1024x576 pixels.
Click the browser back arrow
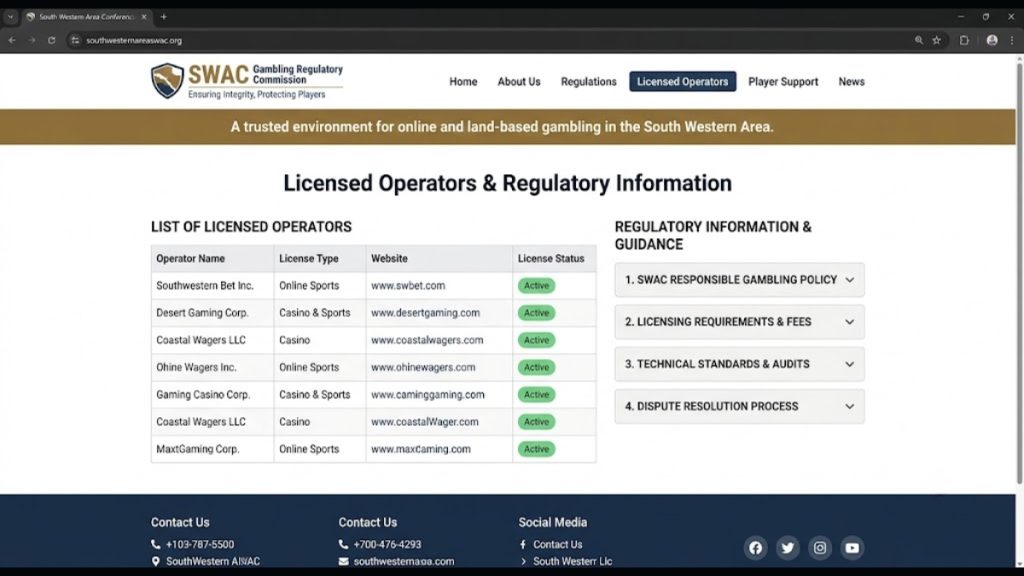[x=12, y=40]
